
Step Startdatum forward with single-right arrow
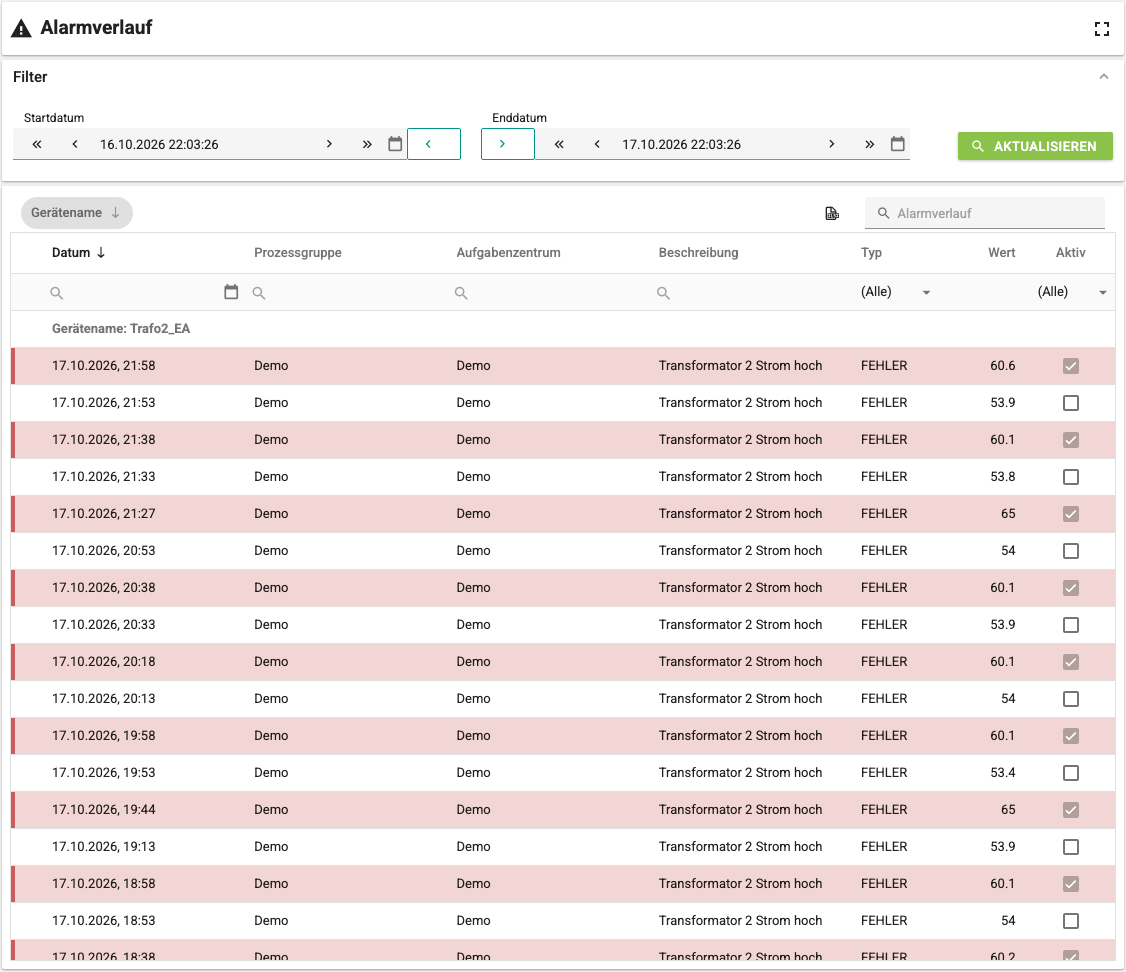click(x=329, y=144)
